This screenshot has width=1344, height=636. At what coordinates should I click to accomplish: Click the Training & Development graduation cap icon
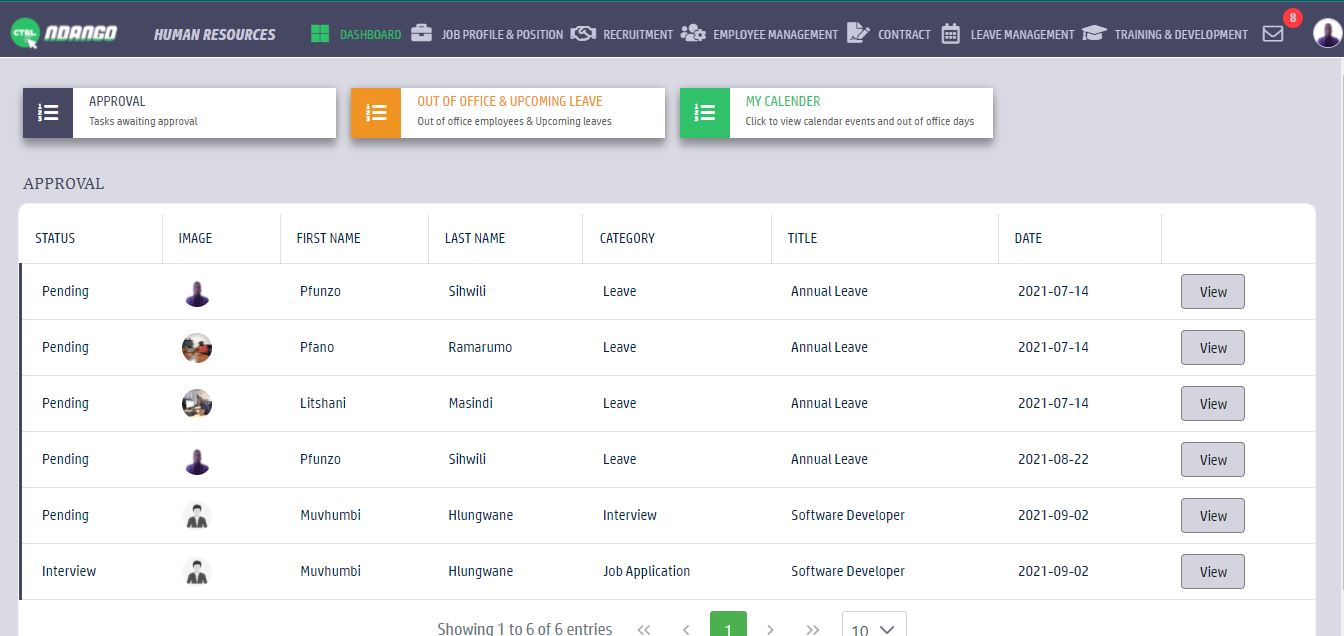tap(1094, 34)
